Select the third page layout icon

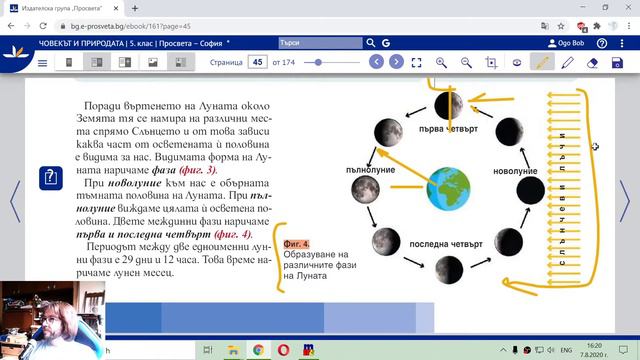tap(125, 62)
